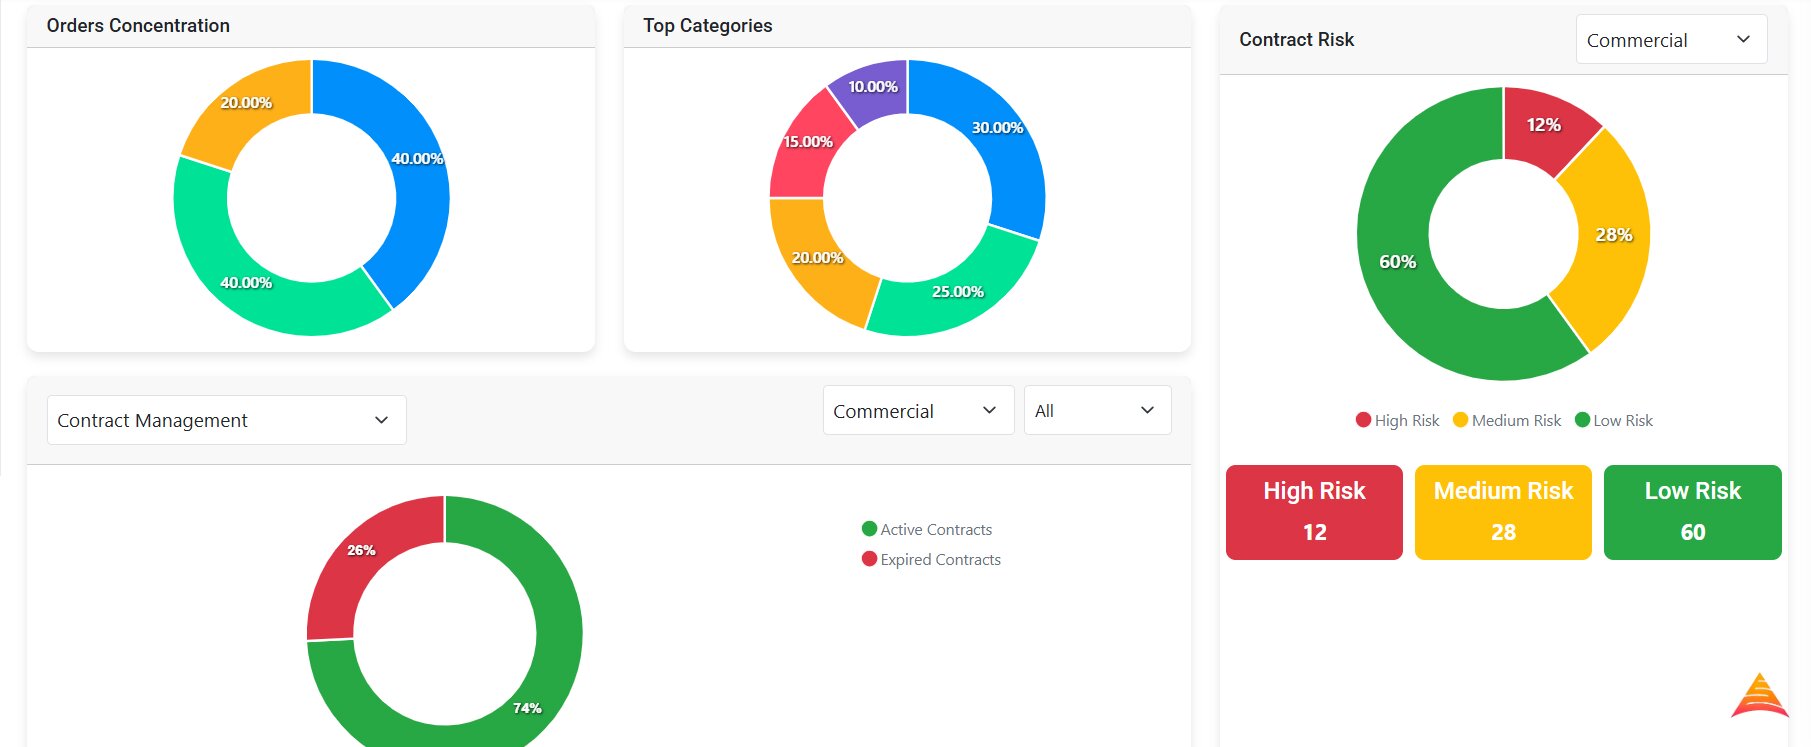Screen dimensions: 1811x747
Task: Expand the Contract Risk Commercial dropdown
Action: pos(1670,40)
